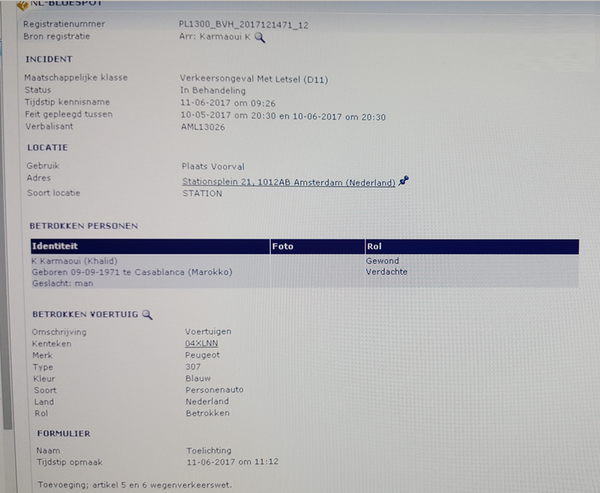Open the map pin icon next to the address
The image size is (600, 493).
click(x=404, y=181)
